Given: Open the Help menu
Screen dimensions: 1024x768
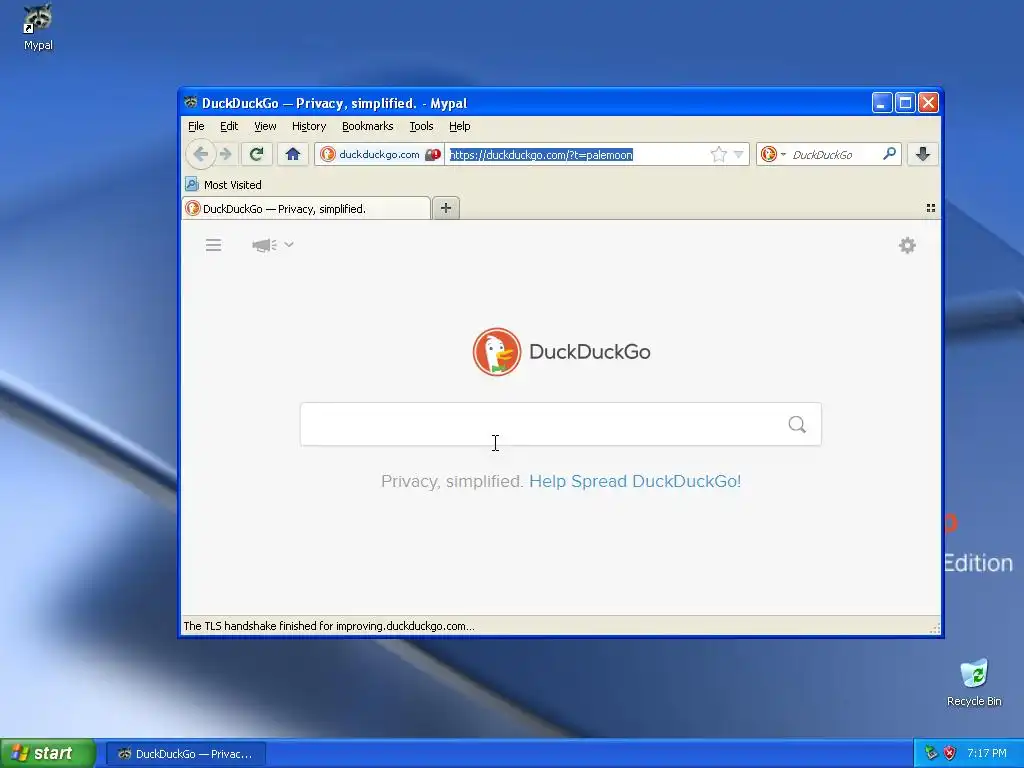Looking at the screenshot, I should coord(460,126).
